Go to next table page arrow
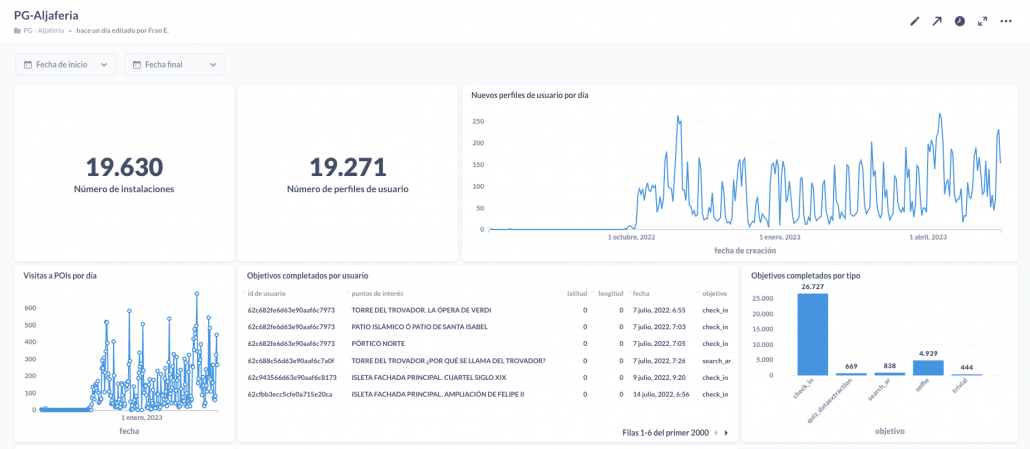 [x=727, y=433]
